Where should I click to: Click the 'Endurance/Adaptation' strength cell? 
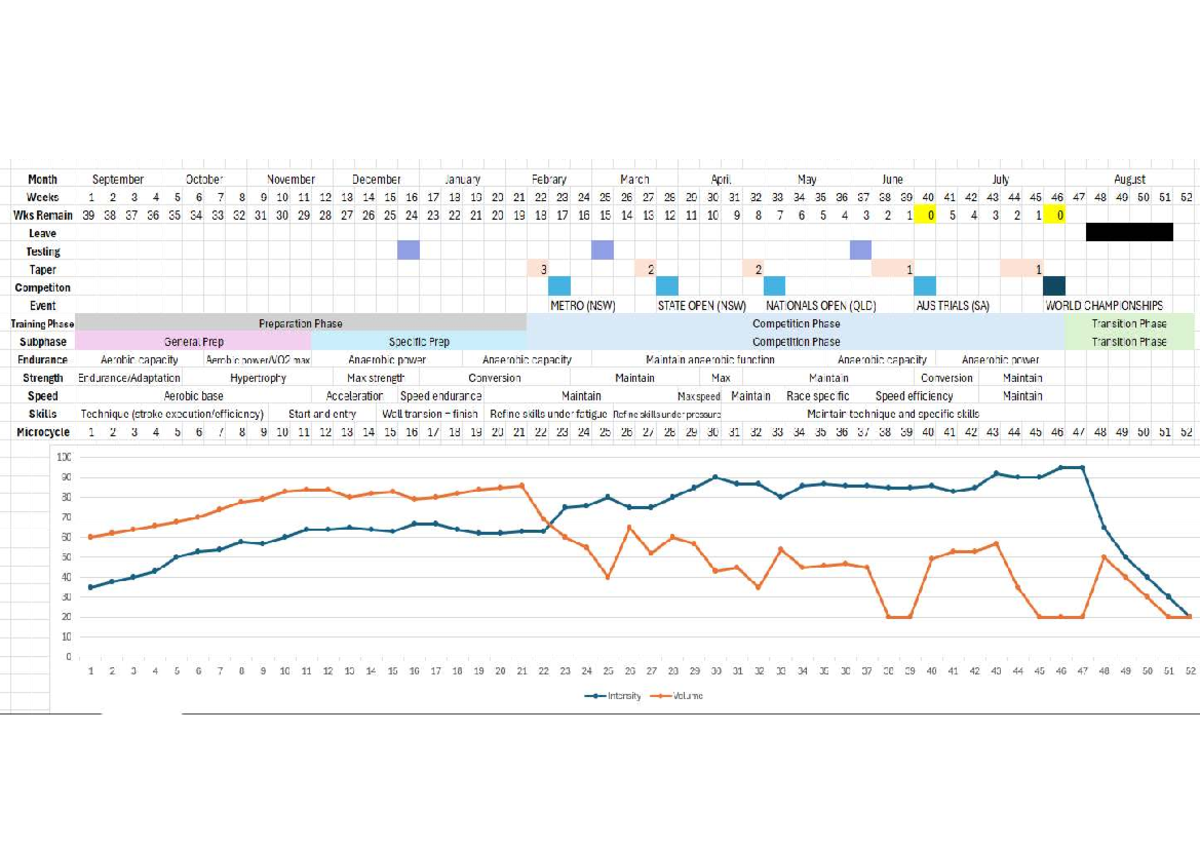[x=129, y=377]
